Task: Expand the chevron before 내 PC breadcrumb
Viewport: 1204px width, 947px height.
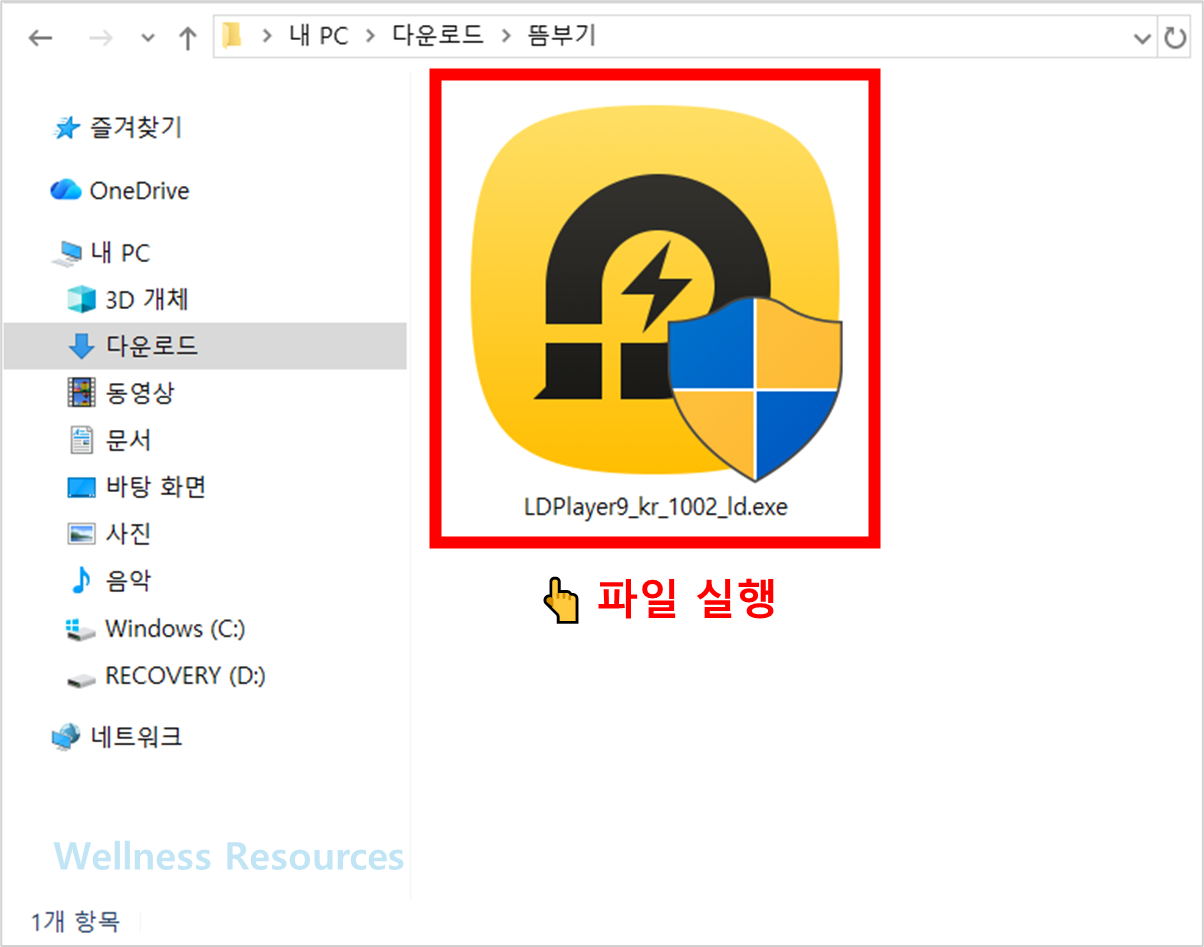Action: pyautogui.click(x=267, y=38)
